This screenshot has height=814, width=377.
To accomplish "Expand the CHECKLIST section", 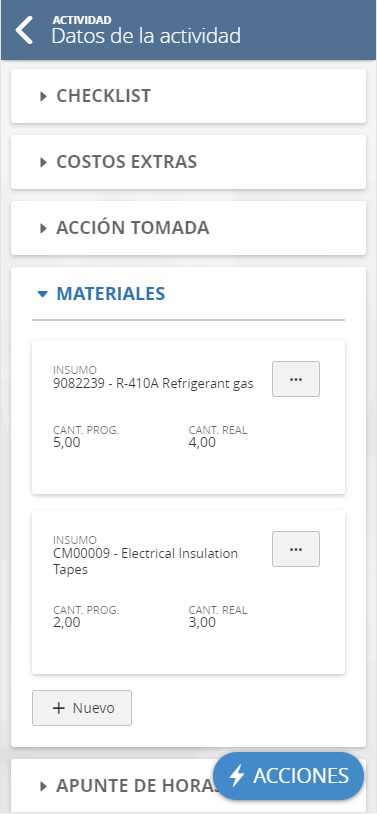I will pos(188,96).
